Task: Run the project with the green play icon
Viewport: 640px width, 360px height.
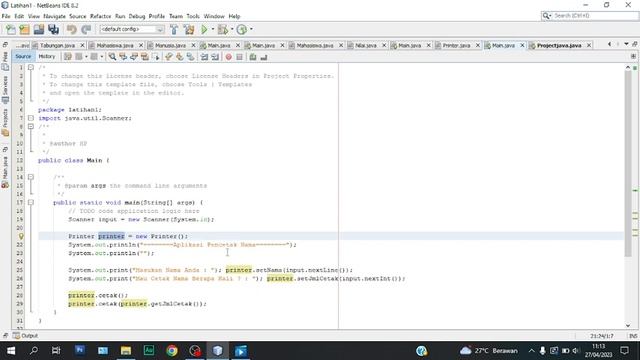Action: tap(204, 29)
